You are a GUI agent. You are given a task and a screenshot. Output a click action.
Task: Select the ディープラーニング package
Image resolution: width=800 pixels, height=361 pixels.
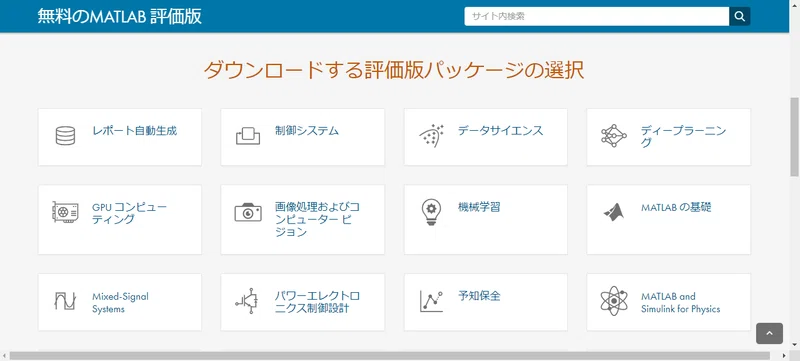(x=684, y=137)
